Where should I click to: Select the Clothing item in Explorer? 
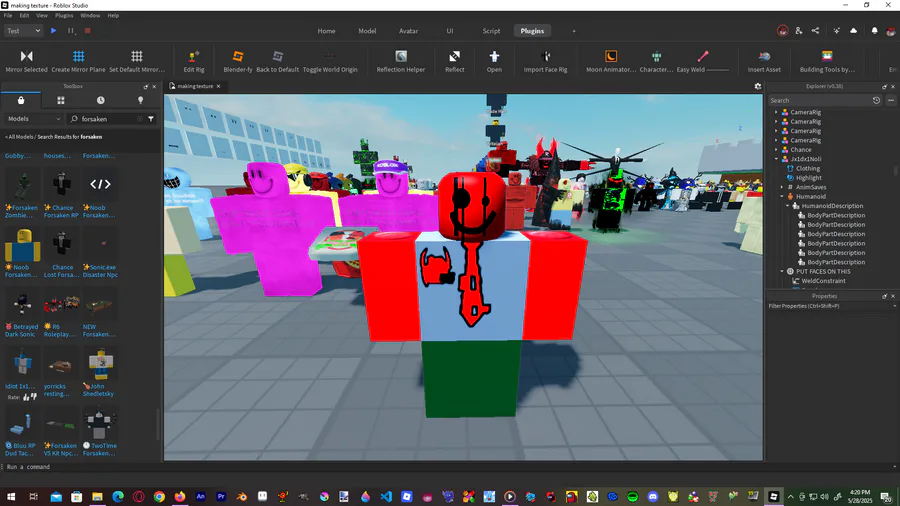(x=808, y=169)
